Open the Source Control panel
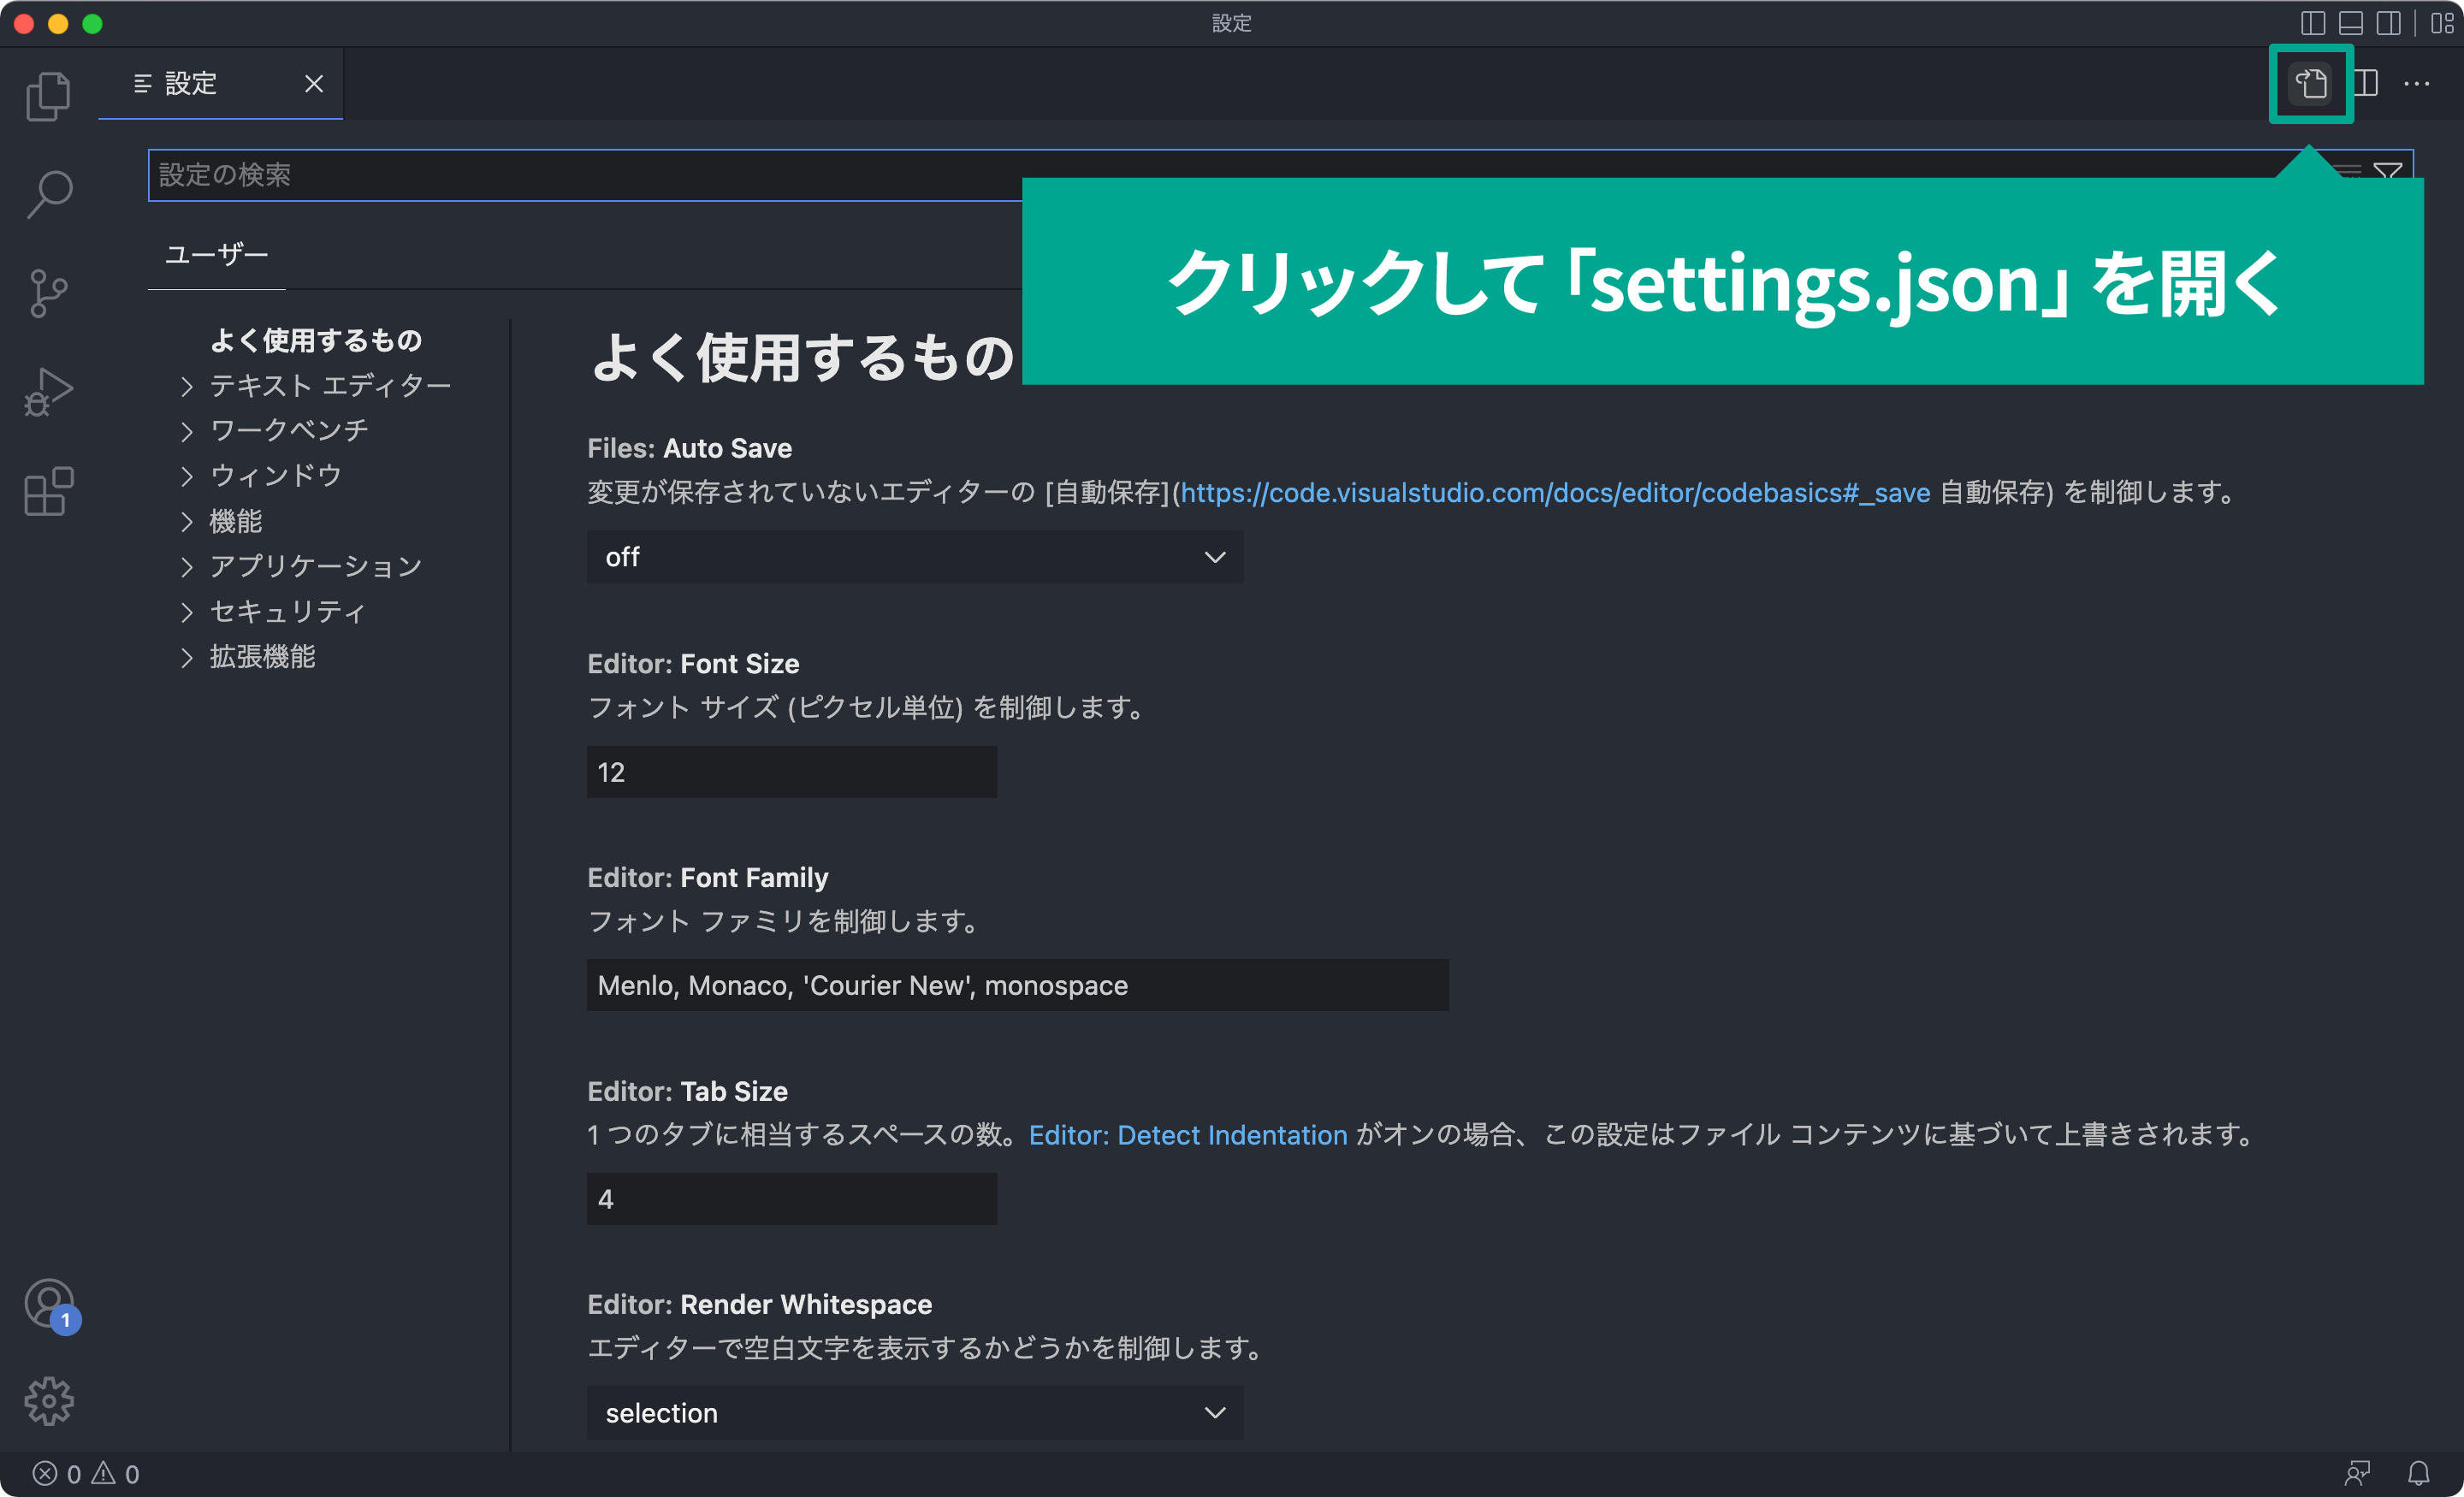The width and height of the screenshot is (2464, 1497). point(48,292)
